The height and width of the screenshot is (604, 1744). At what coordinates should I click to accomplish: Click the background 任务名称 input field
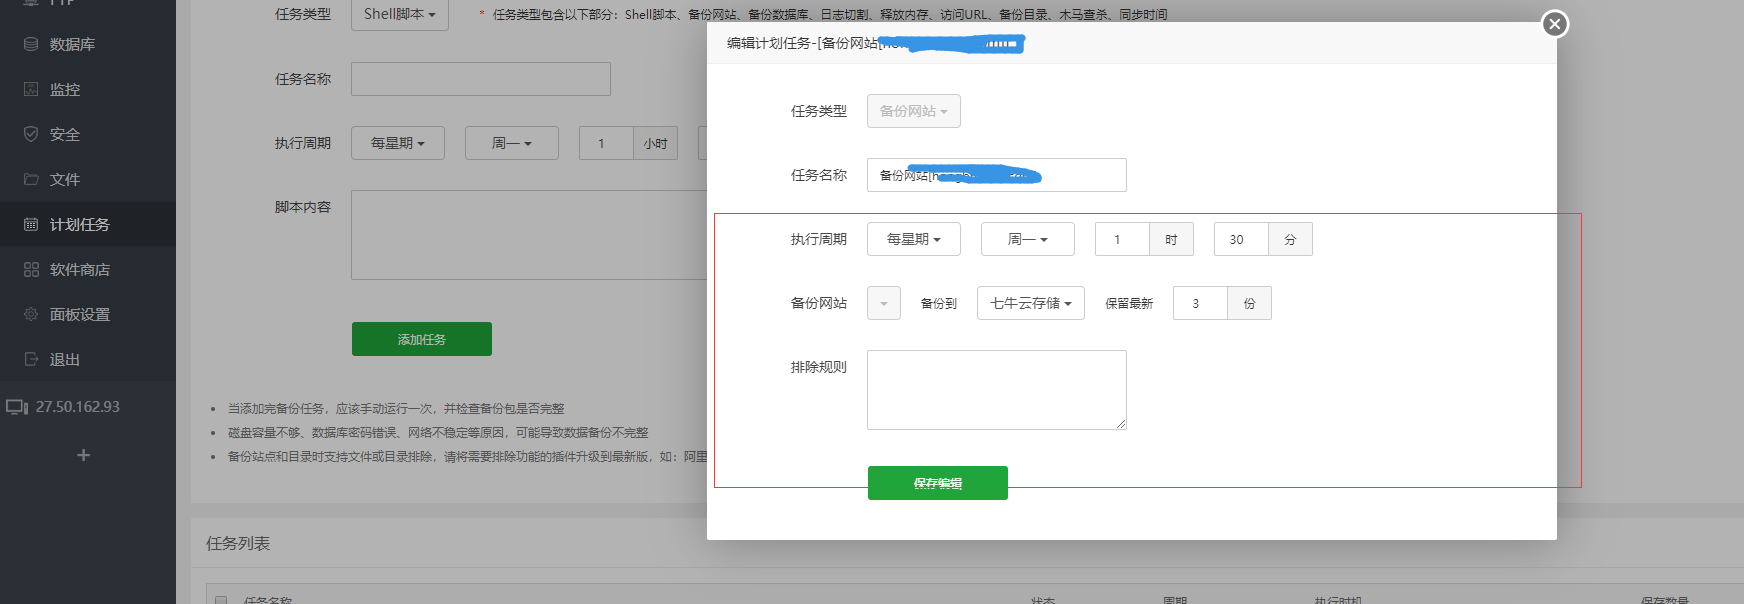481,79
